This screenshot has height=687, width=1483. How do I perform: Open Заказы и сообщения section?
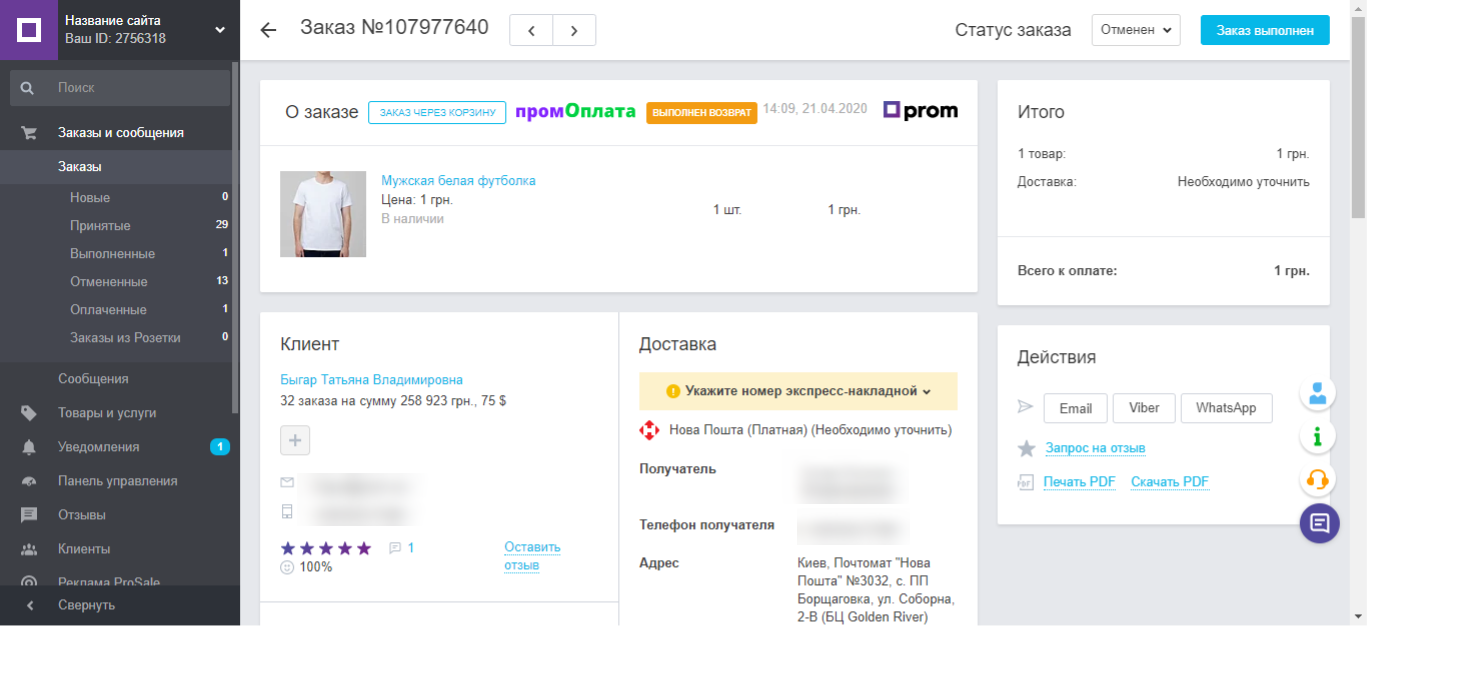(121, 133)
